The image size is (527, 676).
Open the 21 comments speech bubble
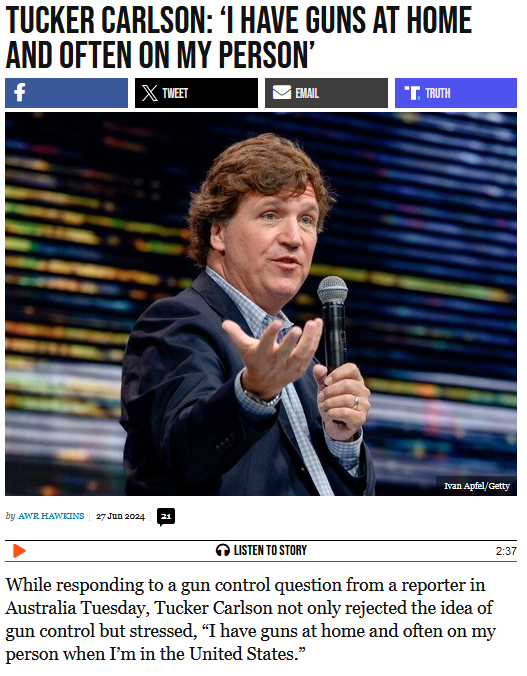pyautogui.click(x=166, y=517)
